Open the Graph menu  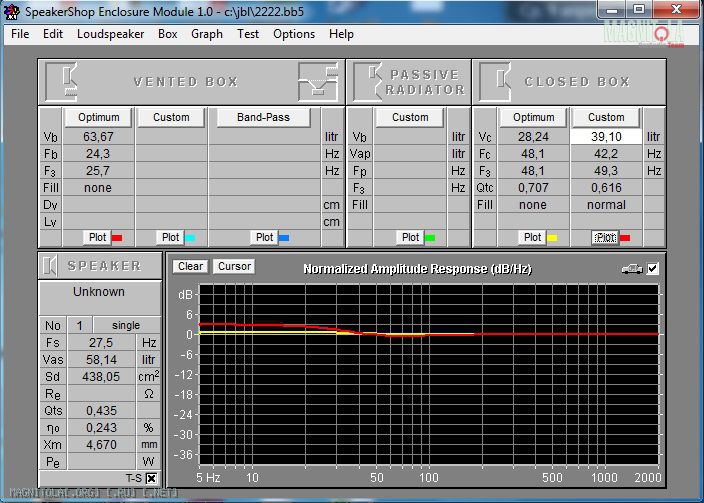[x=207, y=33]
